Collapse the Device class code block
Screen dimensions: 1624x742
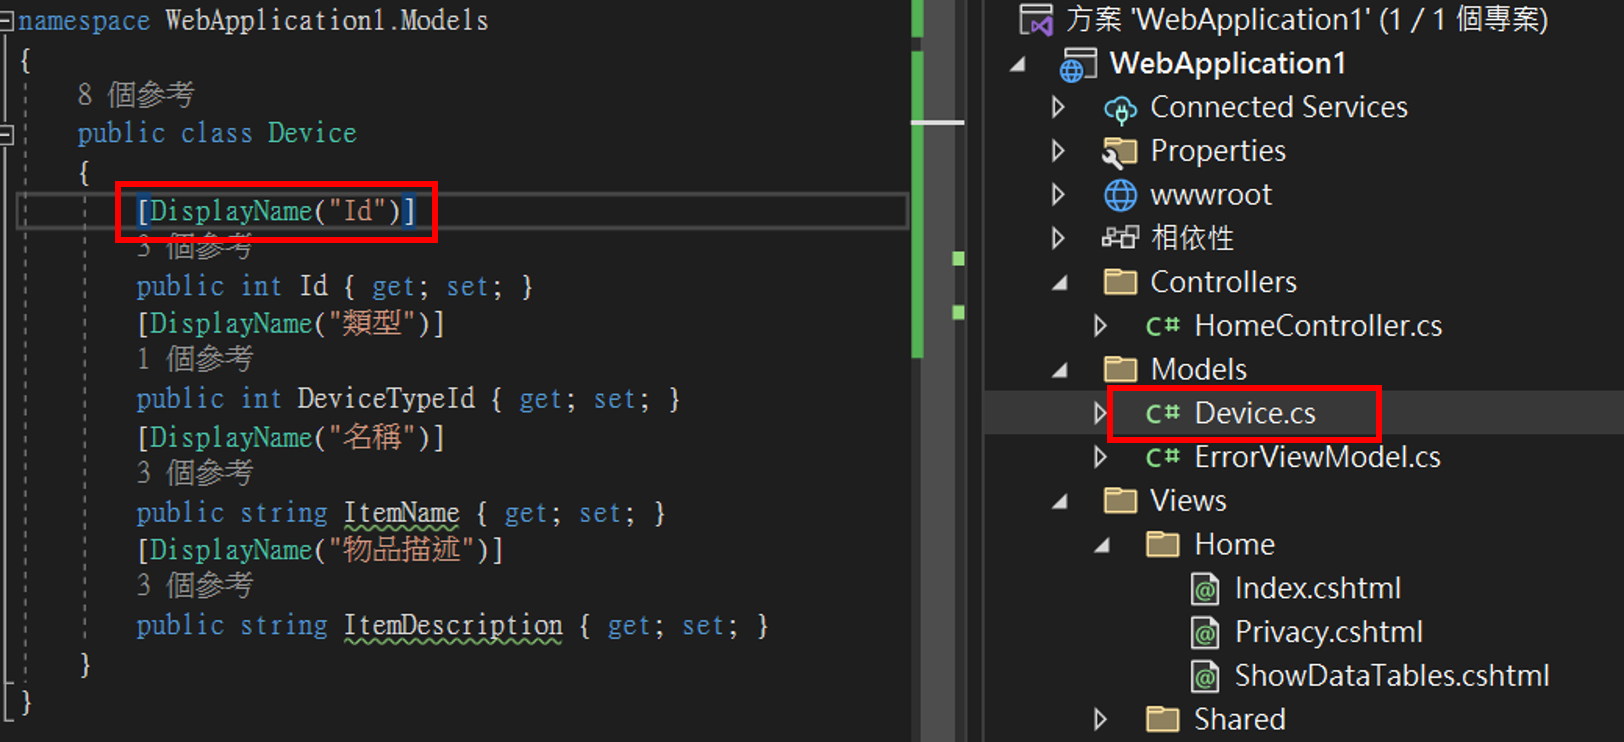point(7,134)
